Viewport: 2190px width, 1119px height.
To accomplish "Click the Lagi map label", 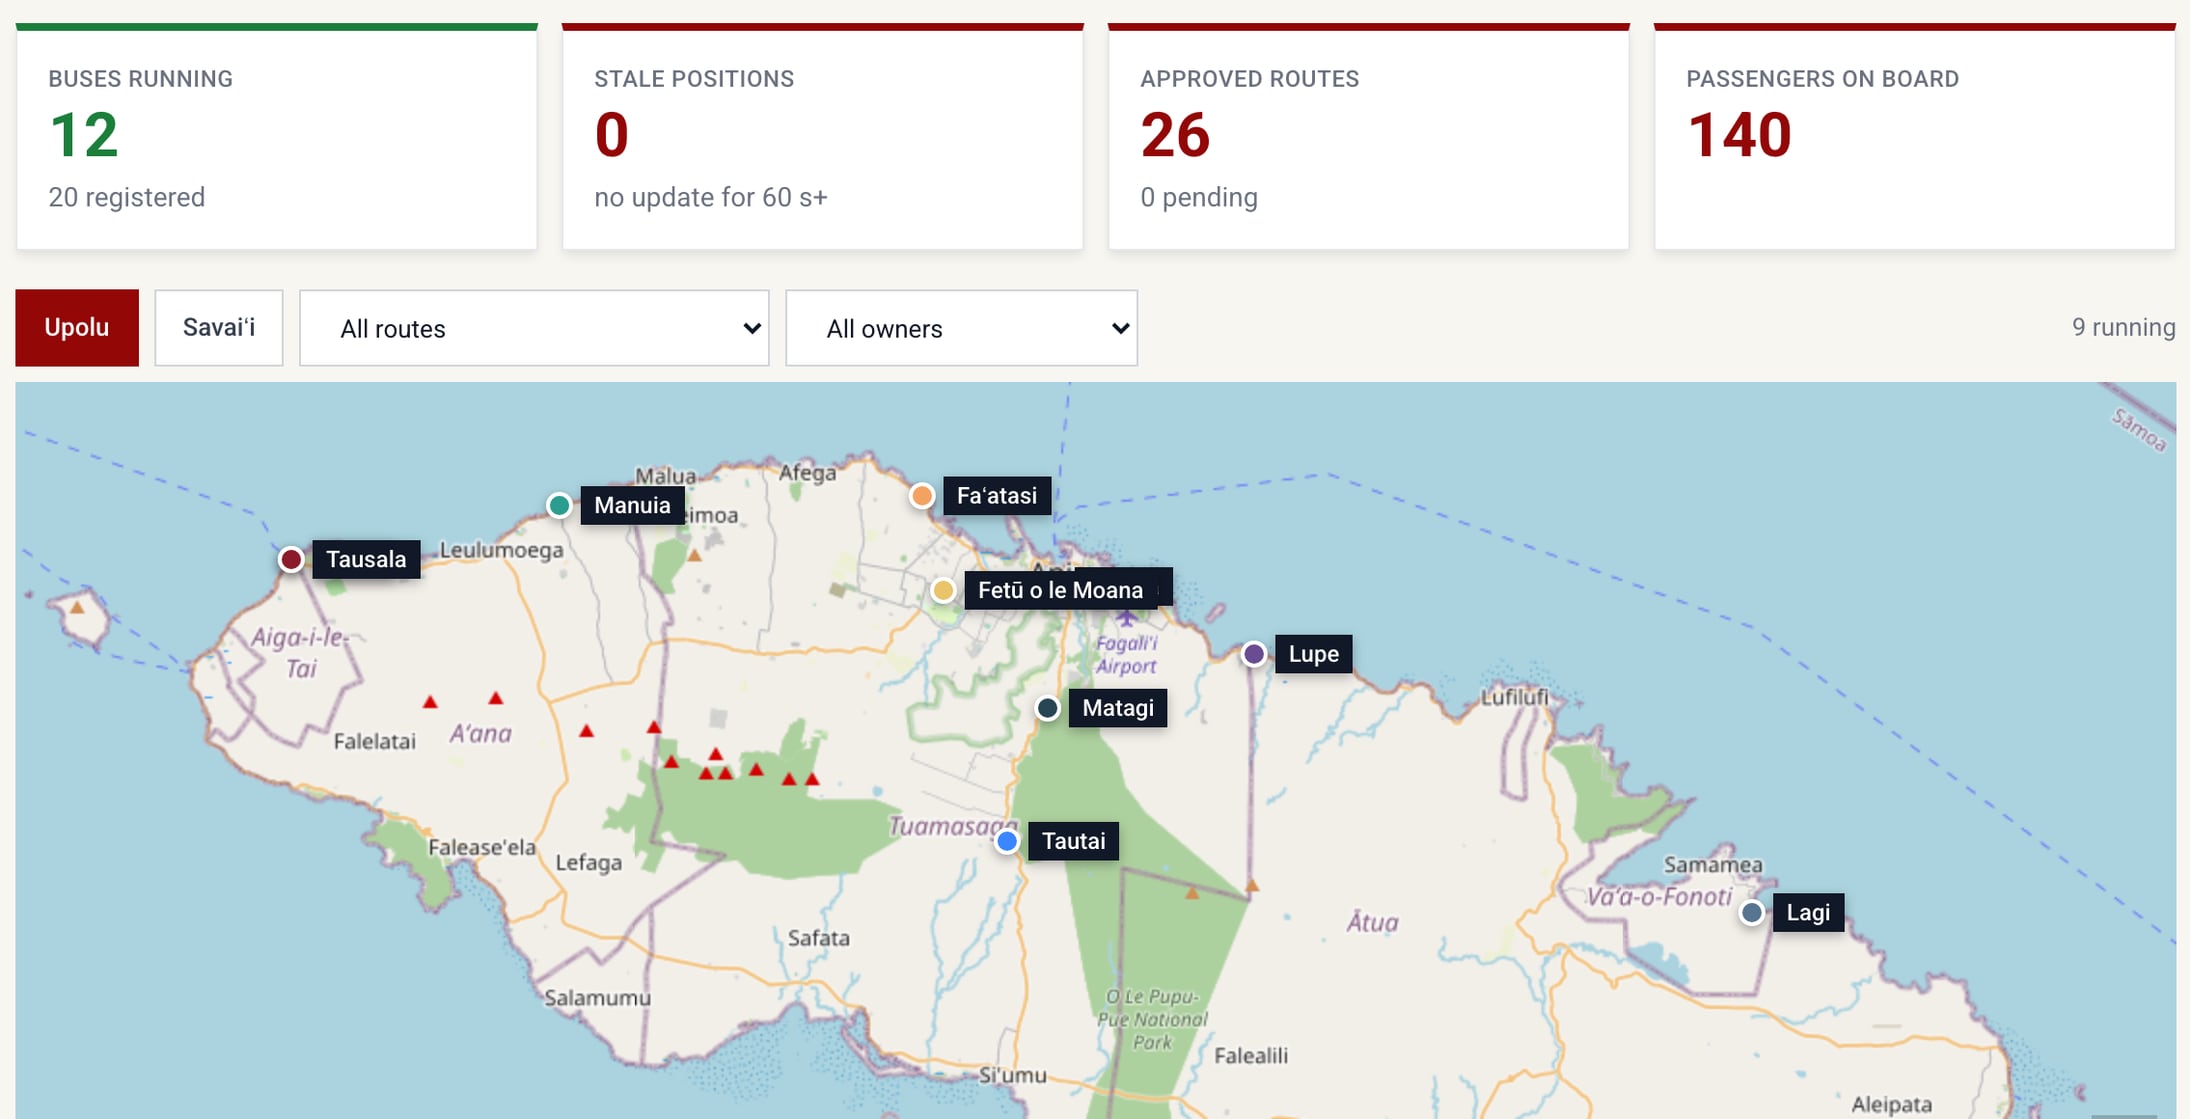I will point(1808,912).
